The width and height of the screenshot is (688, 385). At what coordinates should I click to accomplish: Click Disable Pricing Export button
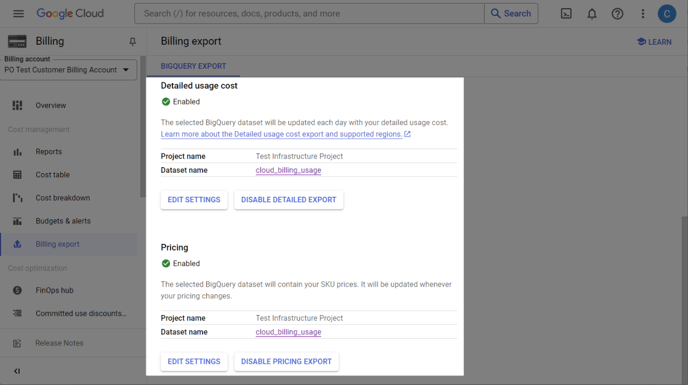286,361
